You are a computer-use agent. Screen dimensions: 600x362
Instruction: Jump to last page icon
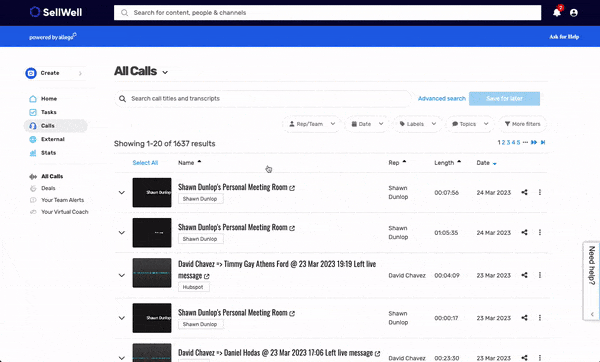[x=543, y=142]
